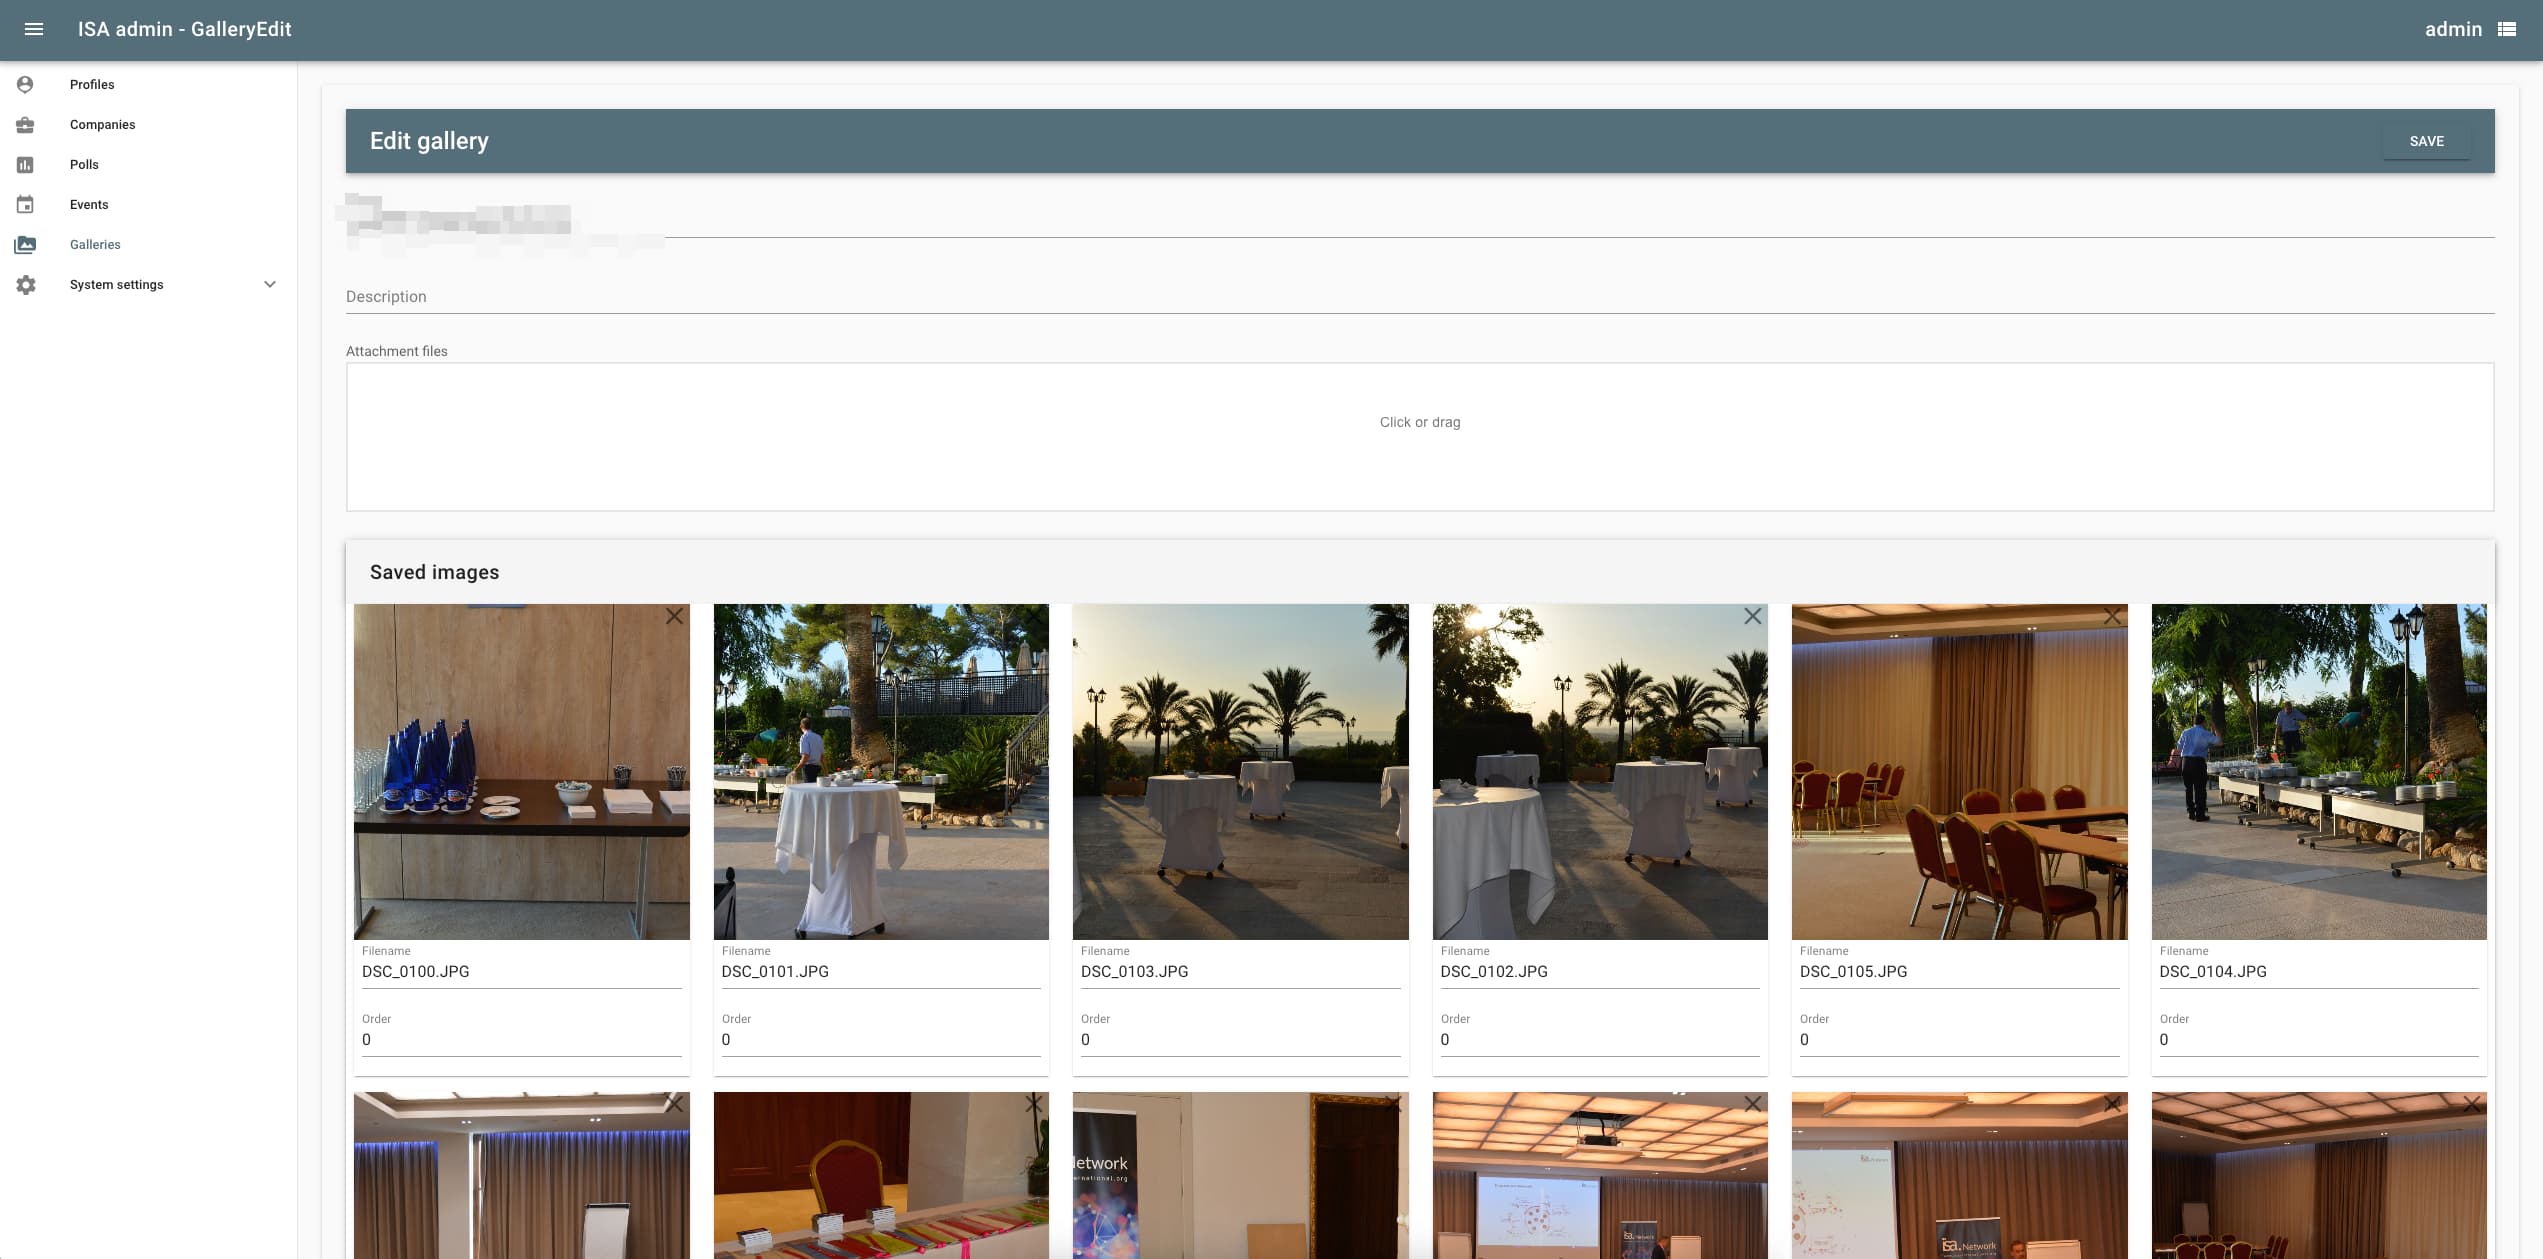This screenshot has width=2543, height=1259.
Task: Click the Polls chart icon
Action: coord(25,164)
